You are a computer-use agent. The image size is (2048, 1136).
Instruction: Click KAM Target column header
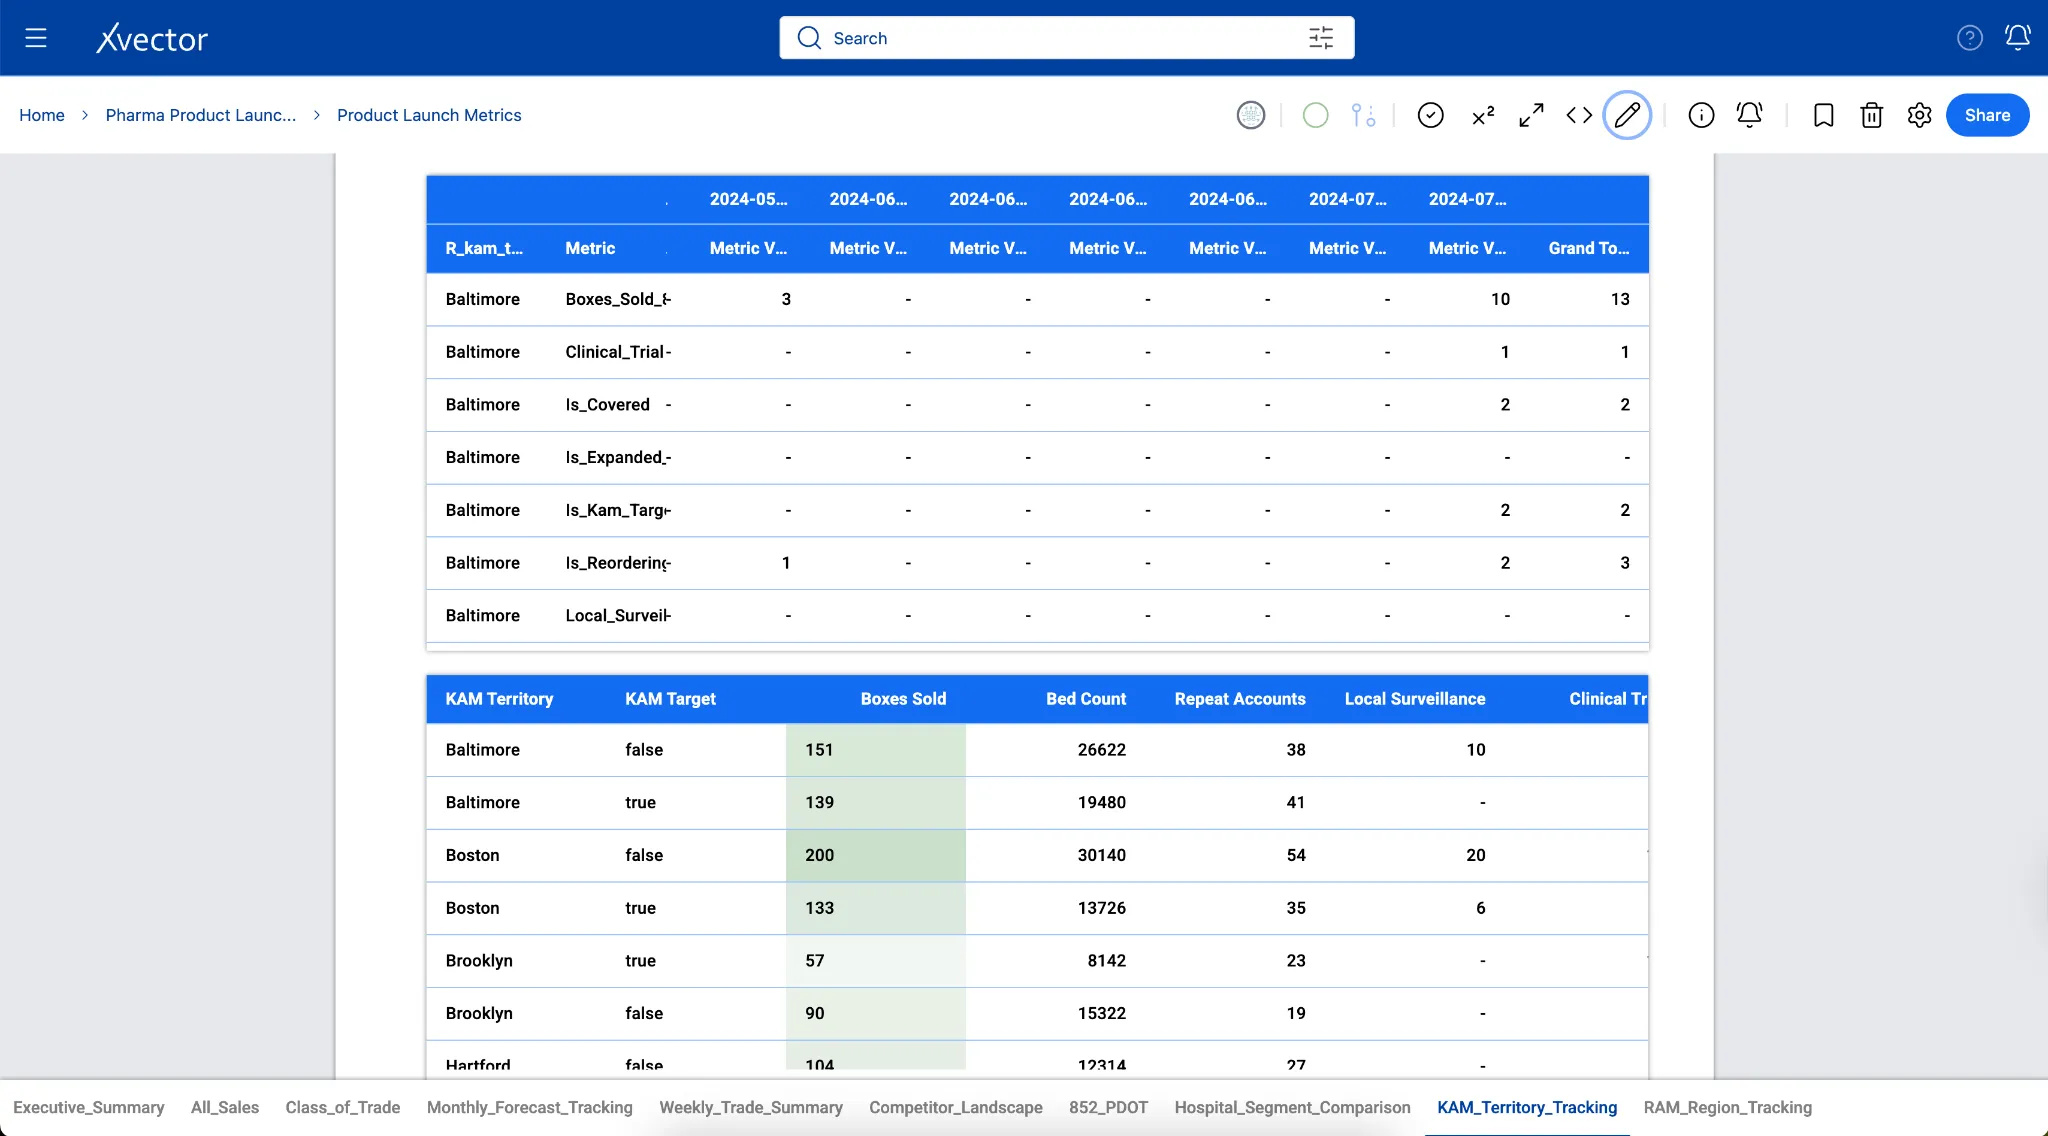tap(670, 699)
